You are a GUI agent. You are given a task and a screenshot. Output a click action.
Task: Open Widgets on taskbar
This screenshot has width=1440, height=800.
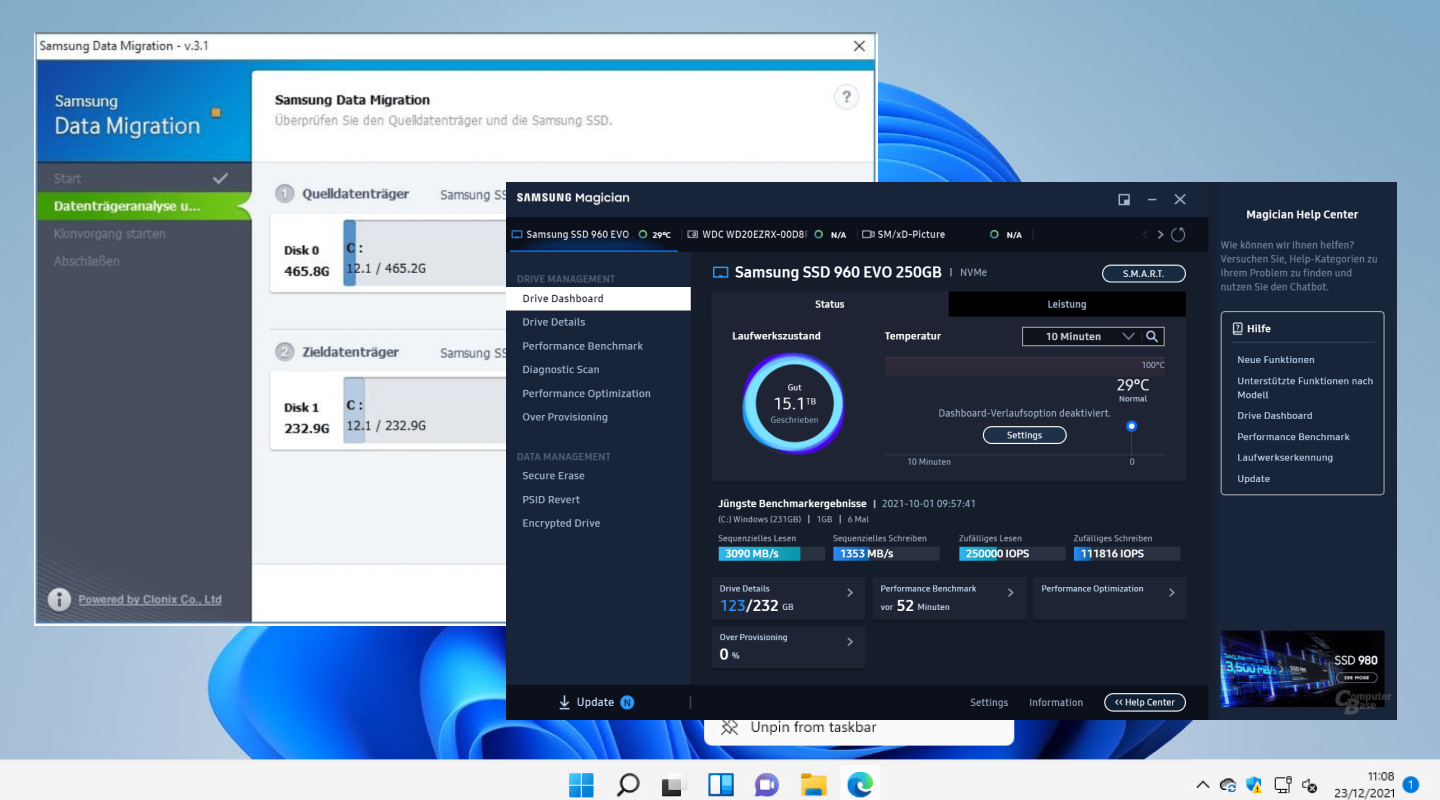pyautogui.click(x=721, y=785)
